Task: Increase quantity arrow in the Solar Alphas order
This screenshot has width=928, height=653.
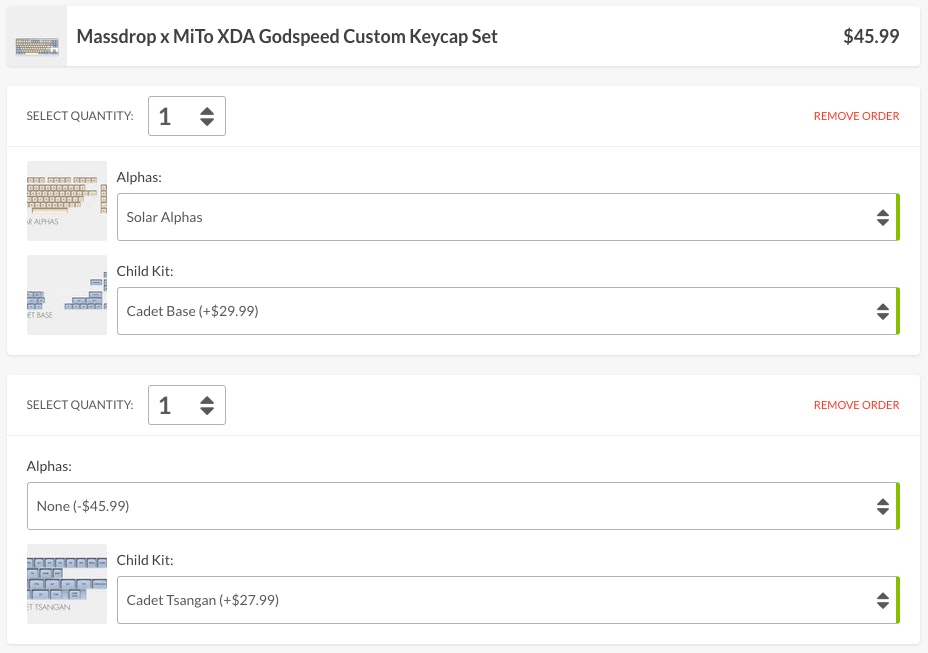Action: pos(207,110)
